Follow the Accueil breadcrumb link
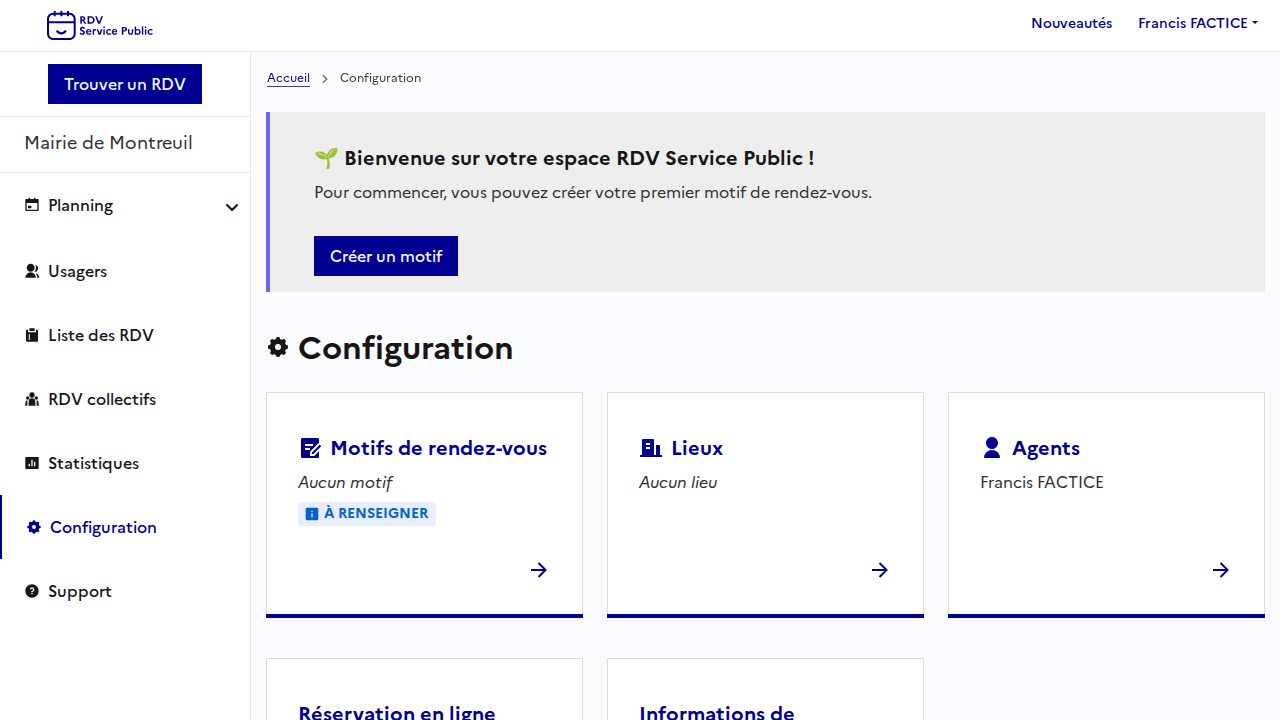The height and width of the screenshot is (720, 1280). (288, 78)
